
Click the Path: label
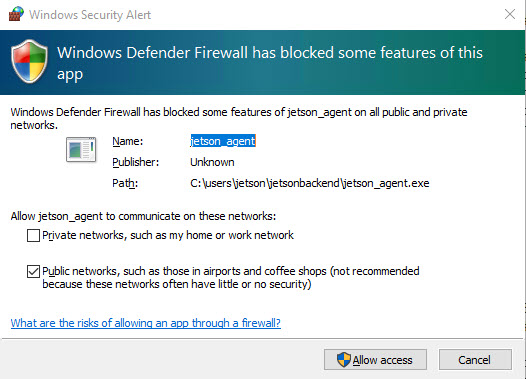pyautogui.click(x=125, y=183)
